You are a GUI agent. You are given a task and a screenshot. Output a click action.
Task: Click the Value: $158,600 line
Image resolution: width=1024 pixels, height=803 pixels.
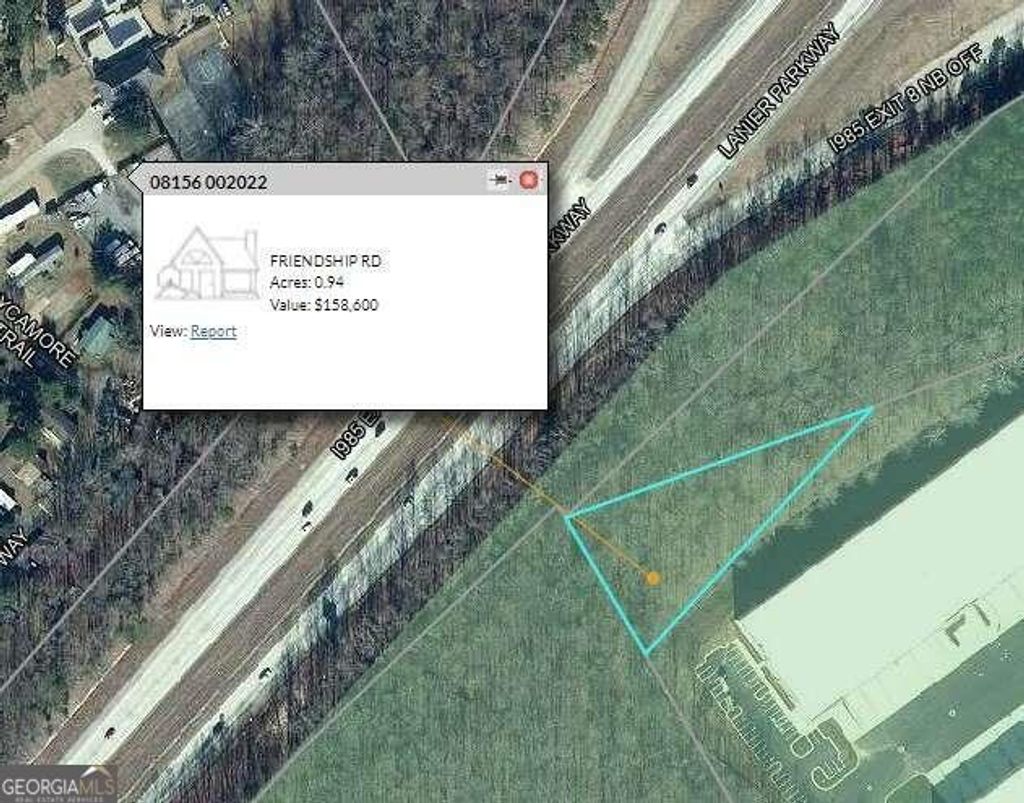[x=324, y=305]
